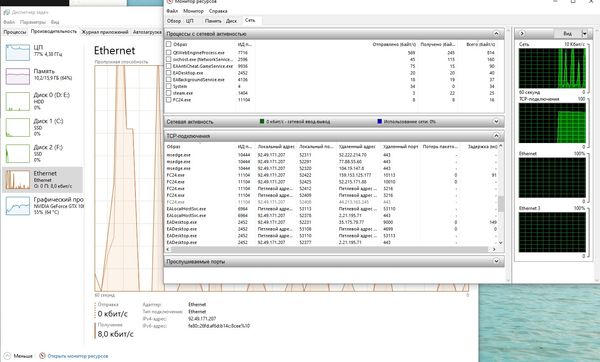Screen dimensions: 600x362
Task: Collapse the Процессы с сетевой активностью section
Action: tap(496, 34)
